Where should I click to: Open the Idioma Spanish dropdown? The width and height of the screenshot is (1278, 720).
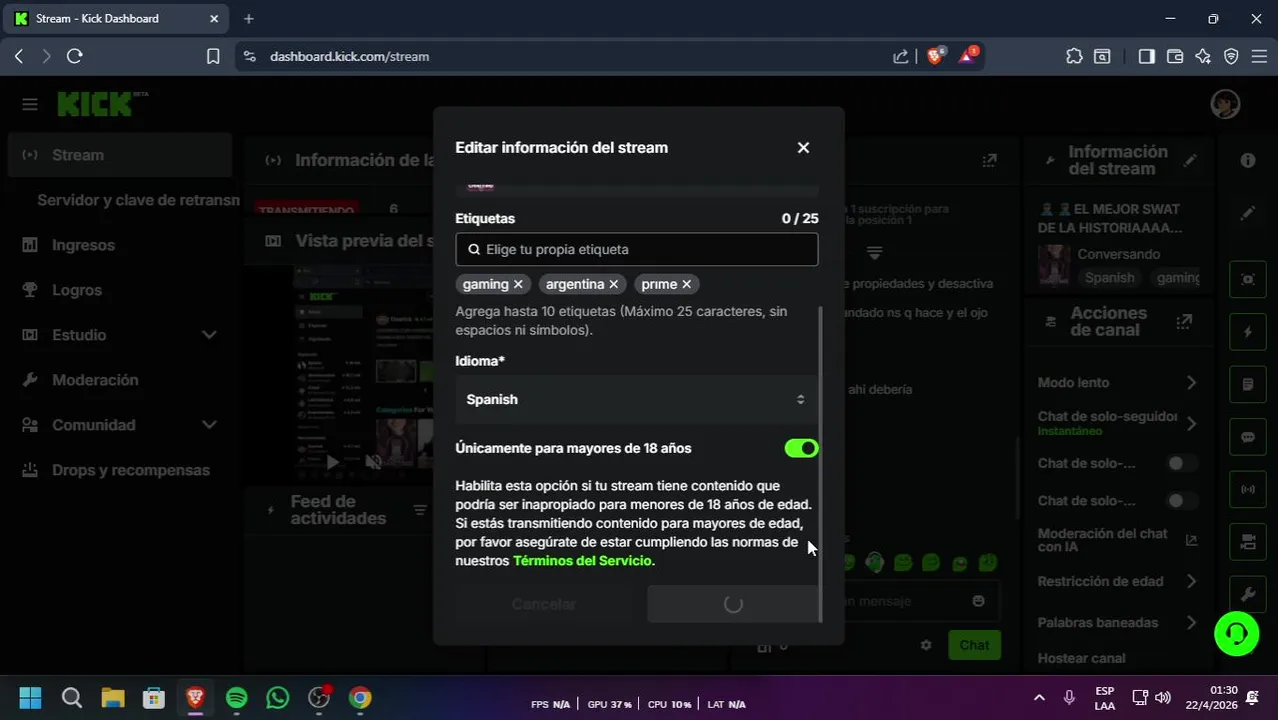[636, 400]
